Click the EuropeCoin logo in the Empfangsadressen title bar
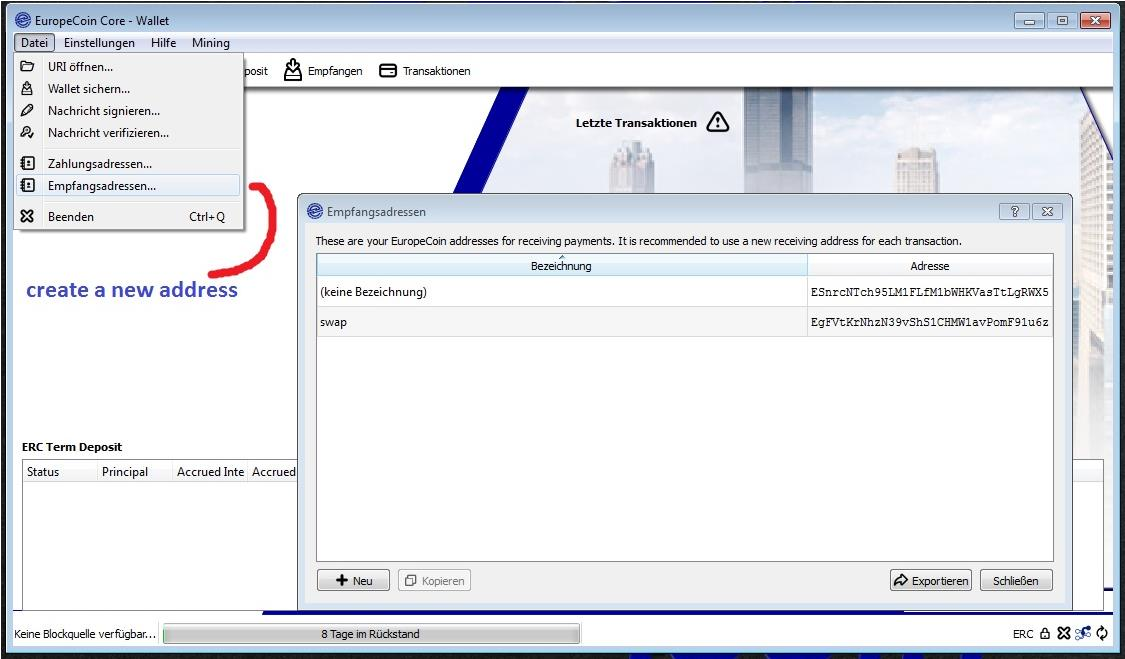 314,211
